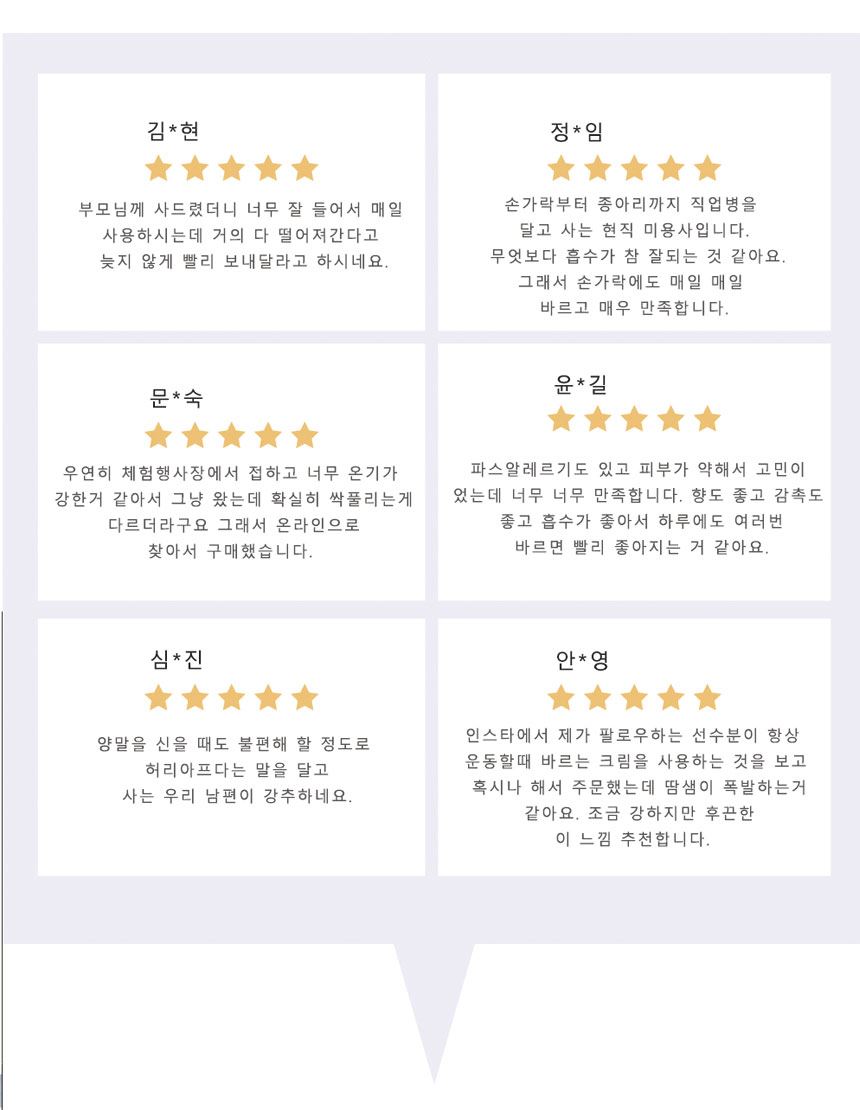Open reviewer name 안*영
The image size is (860, 1110).
coord(582,660)
